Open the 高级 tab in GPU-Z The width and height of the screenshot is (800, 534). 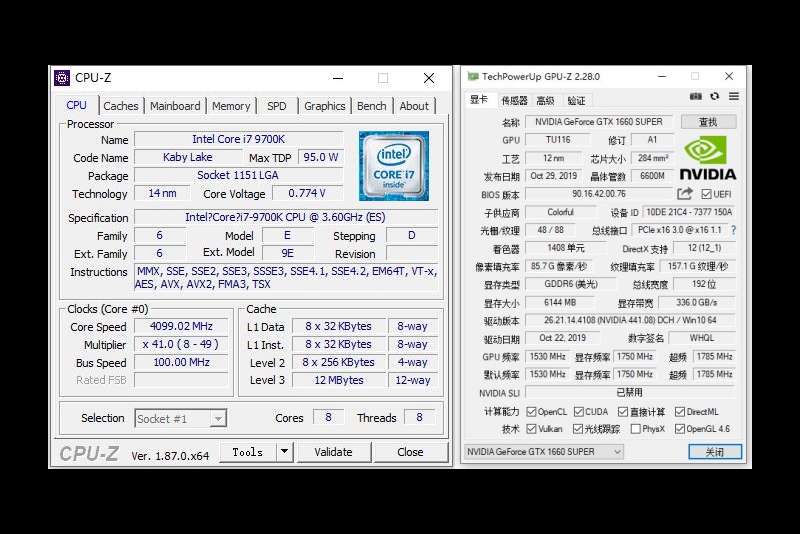click(545, 100)
